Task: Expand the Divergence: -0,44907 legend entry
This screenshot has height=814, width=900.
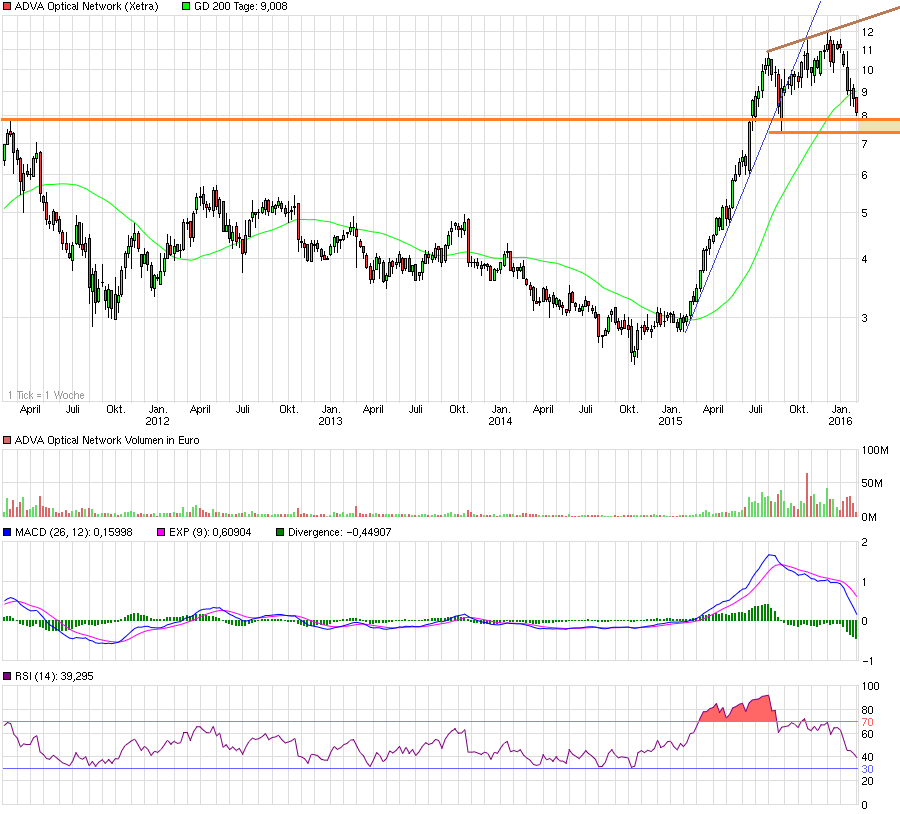Action: tap(340, 532)
